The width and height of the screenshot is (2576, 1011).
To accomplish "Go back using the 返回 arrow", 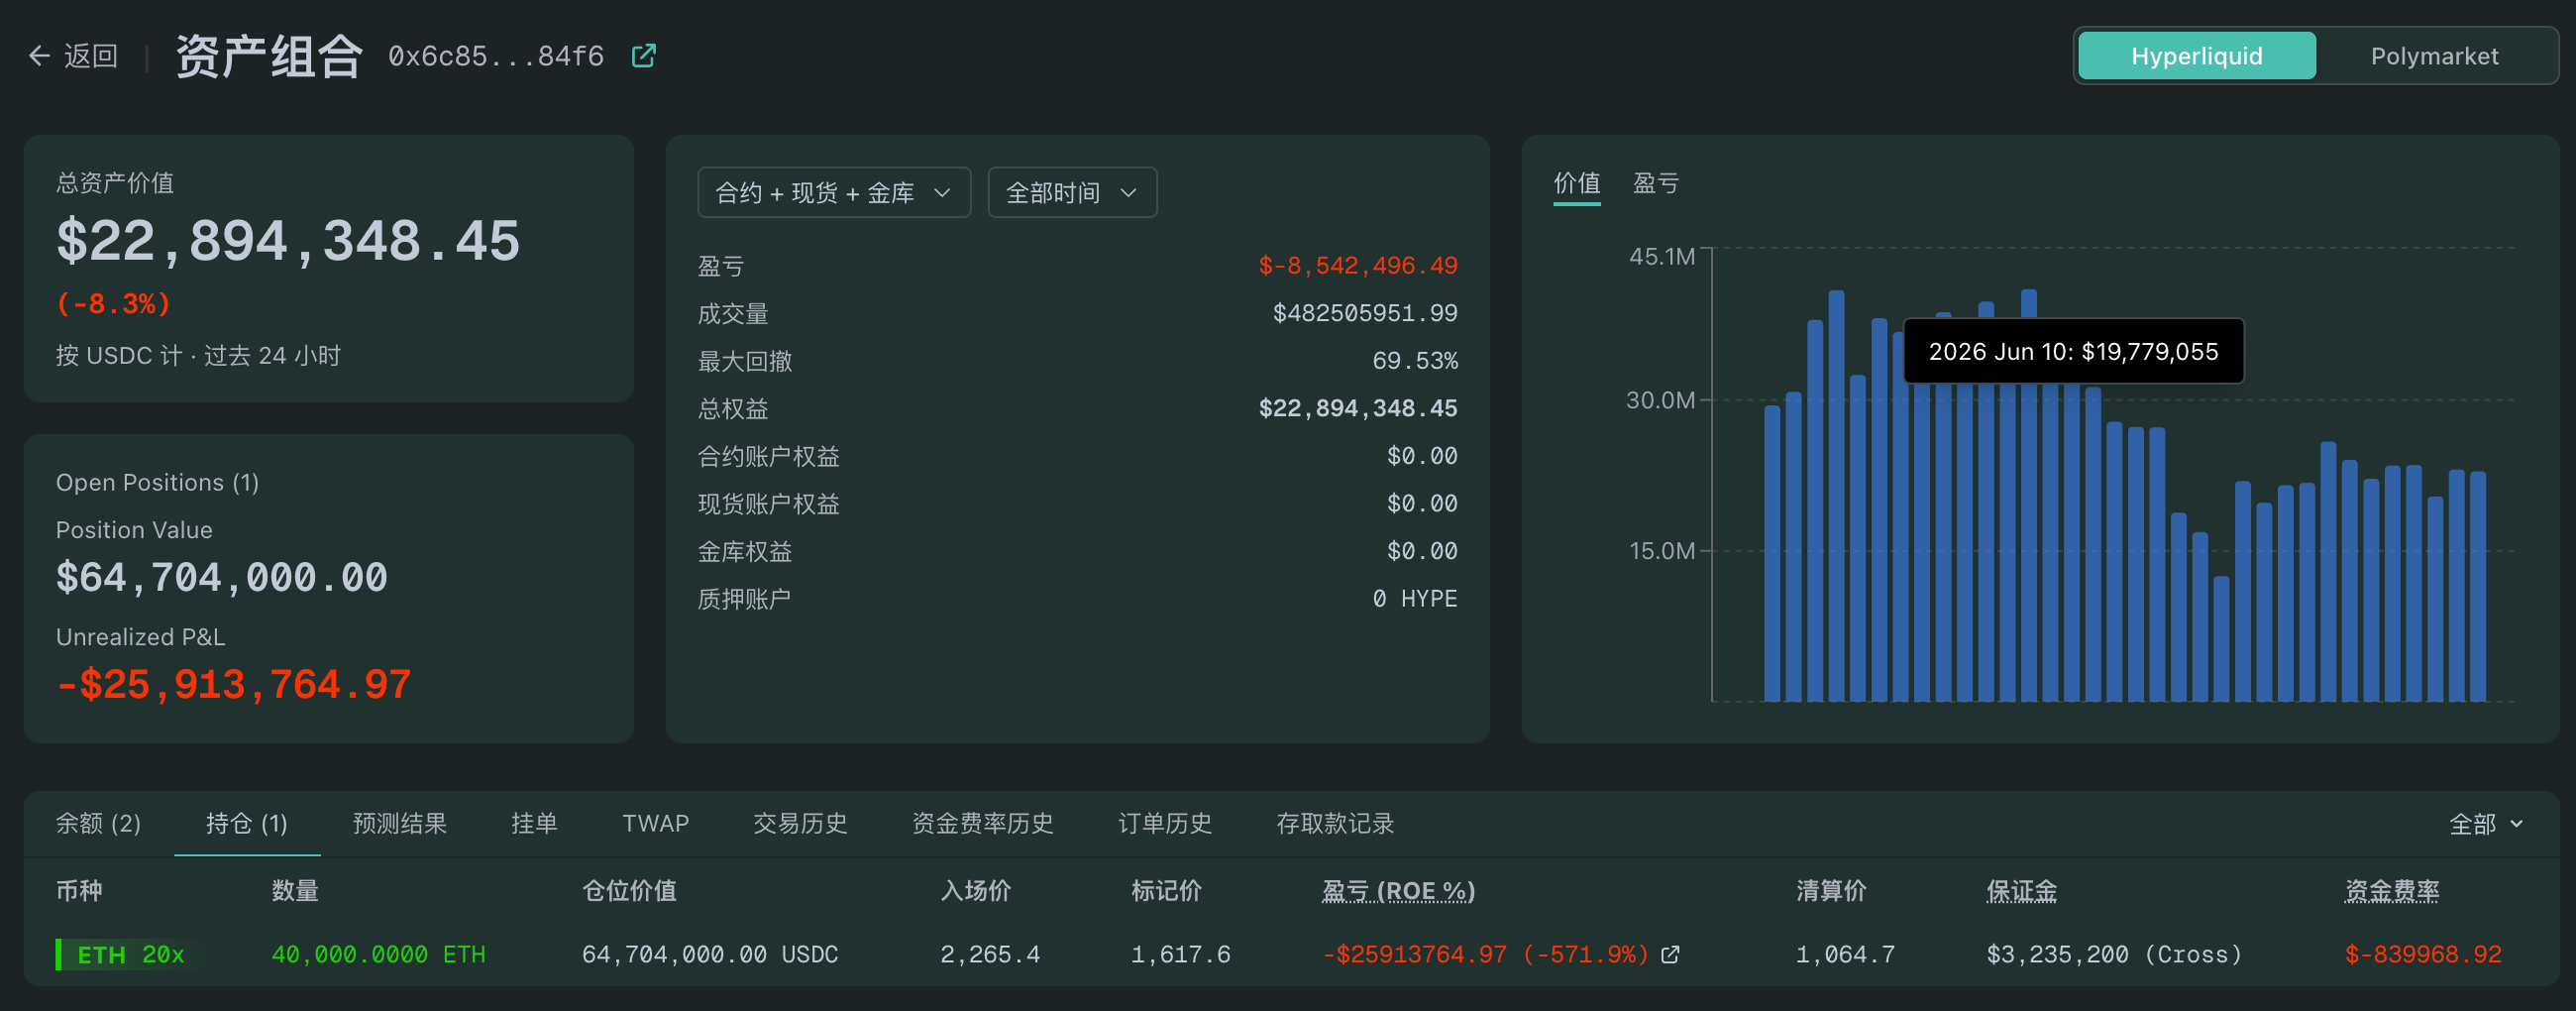I will click(73, 56).
